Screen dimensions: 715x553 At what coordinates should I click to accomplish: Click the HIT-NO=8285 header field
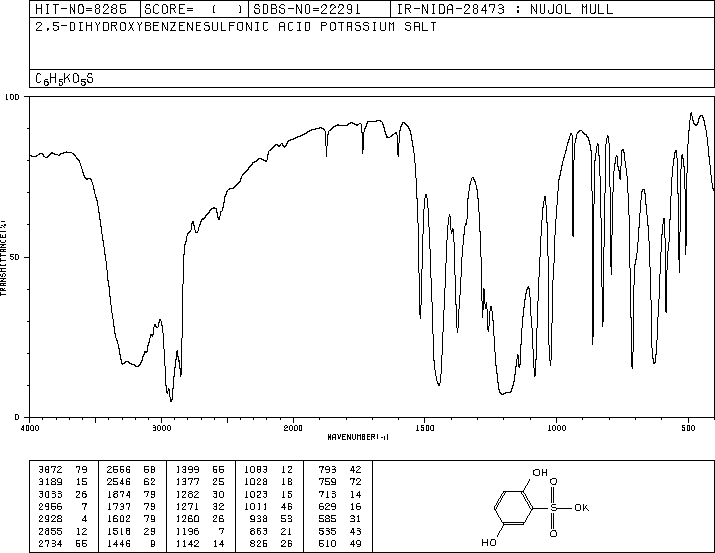point(84,9)
